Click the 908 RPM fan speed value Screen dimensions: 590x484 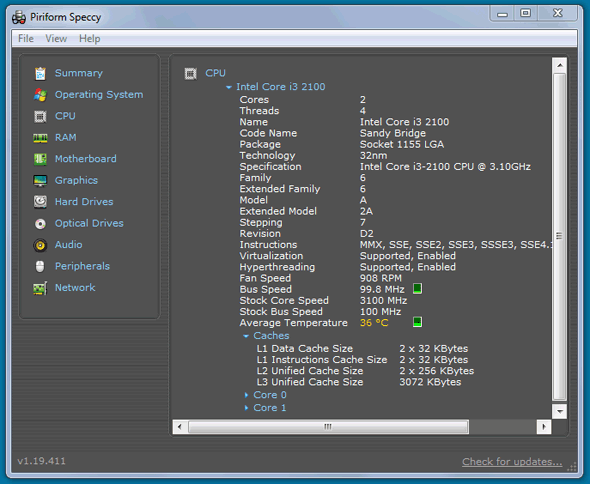point(381,279)
